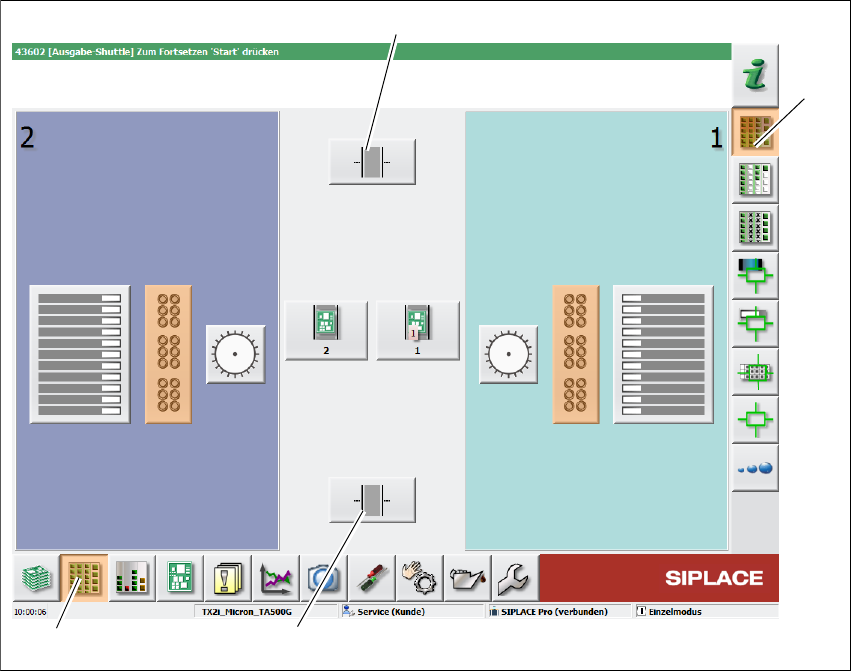
Task: Click the upper conveyor shuttle button
Action: [x=372, y=162]
